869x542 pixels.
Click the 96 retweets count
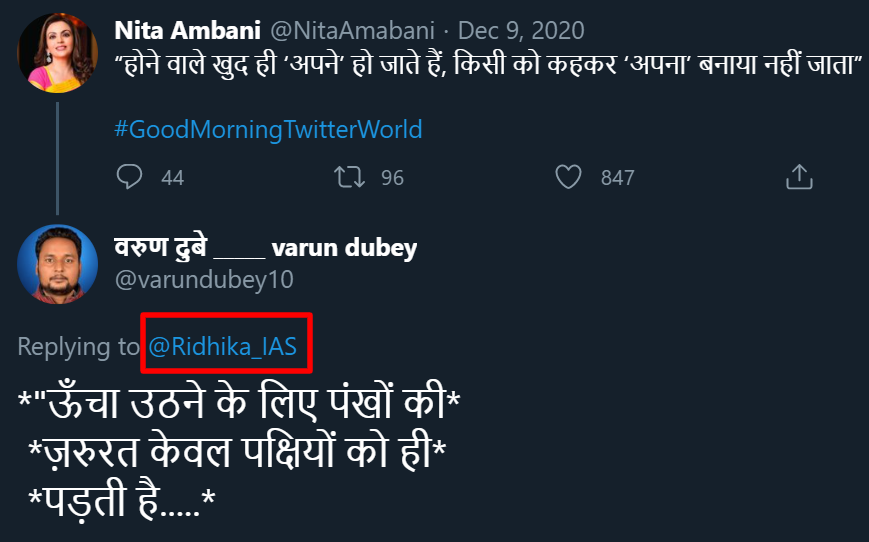pos(392,178)
